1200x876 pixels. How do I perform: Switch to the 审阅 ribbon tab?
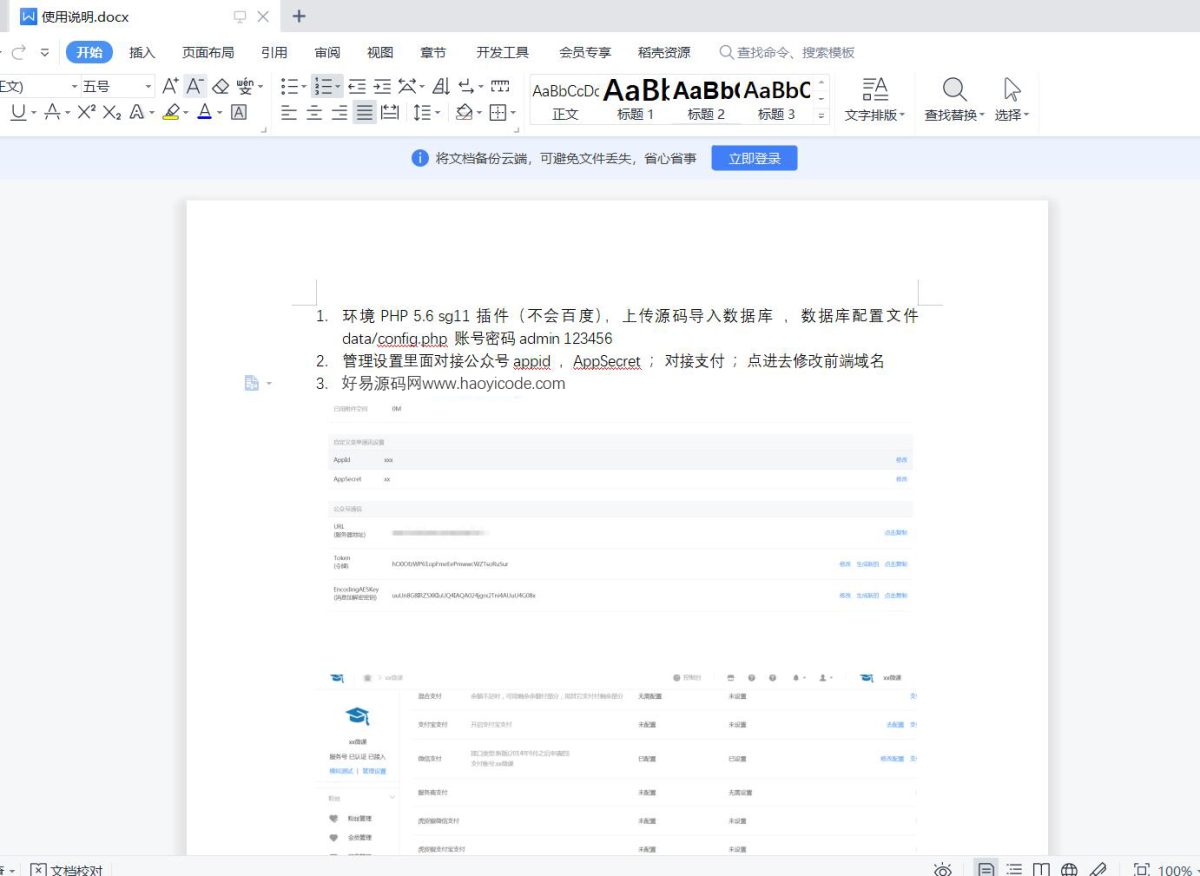327,52
